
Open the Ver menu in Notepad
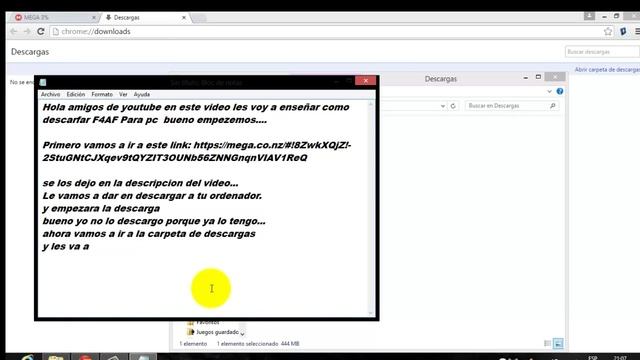click(x=123, y=94)
